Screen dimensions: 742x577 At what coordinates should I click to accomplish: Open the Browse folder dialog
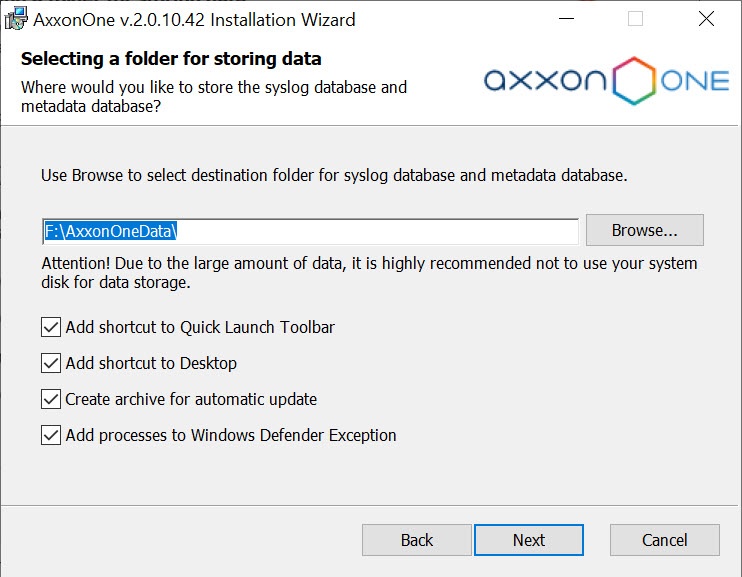pos(644,230)
